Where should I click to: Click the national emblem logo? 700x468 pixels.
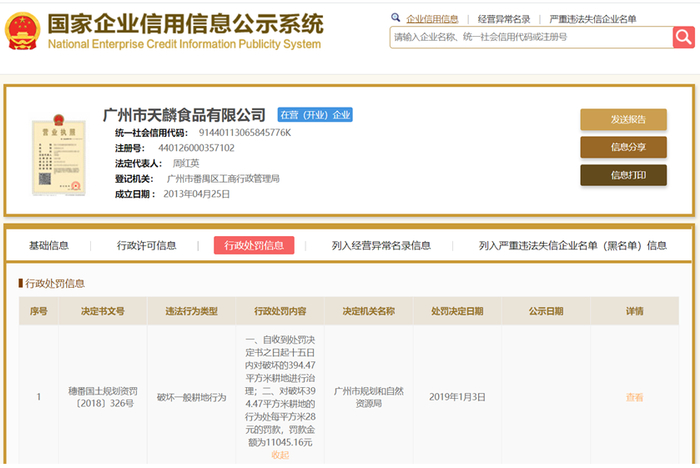(22, 31)
